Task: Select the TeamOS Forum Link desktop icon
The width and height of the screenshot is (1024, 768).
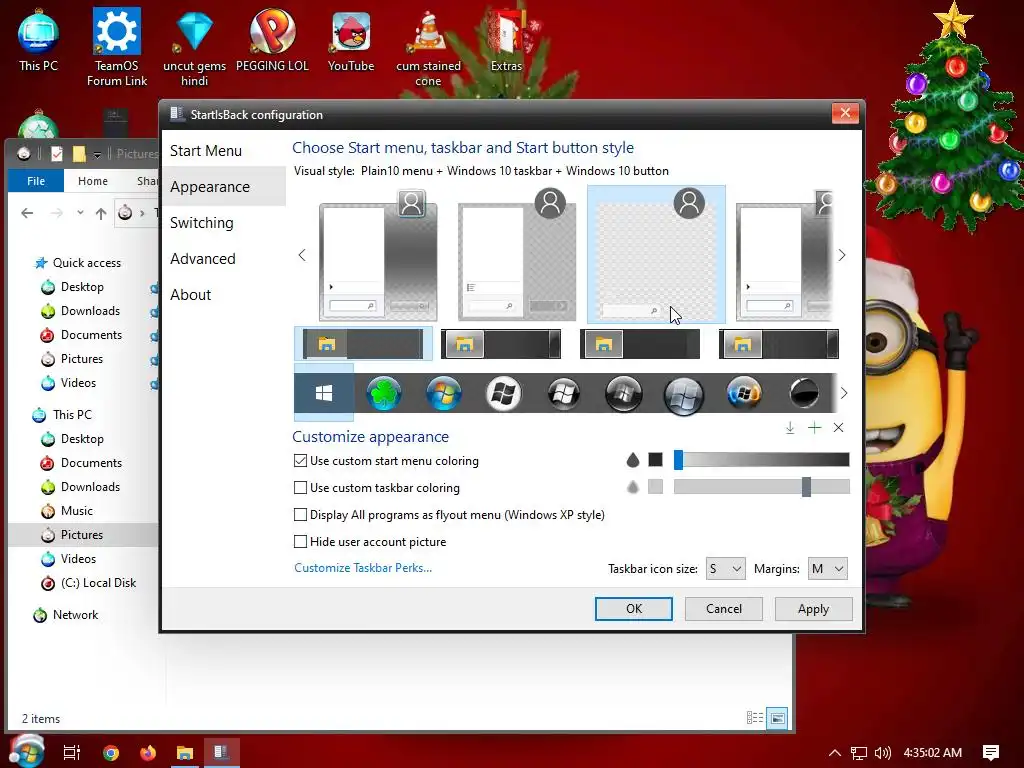Action: [x=117, y=47]
